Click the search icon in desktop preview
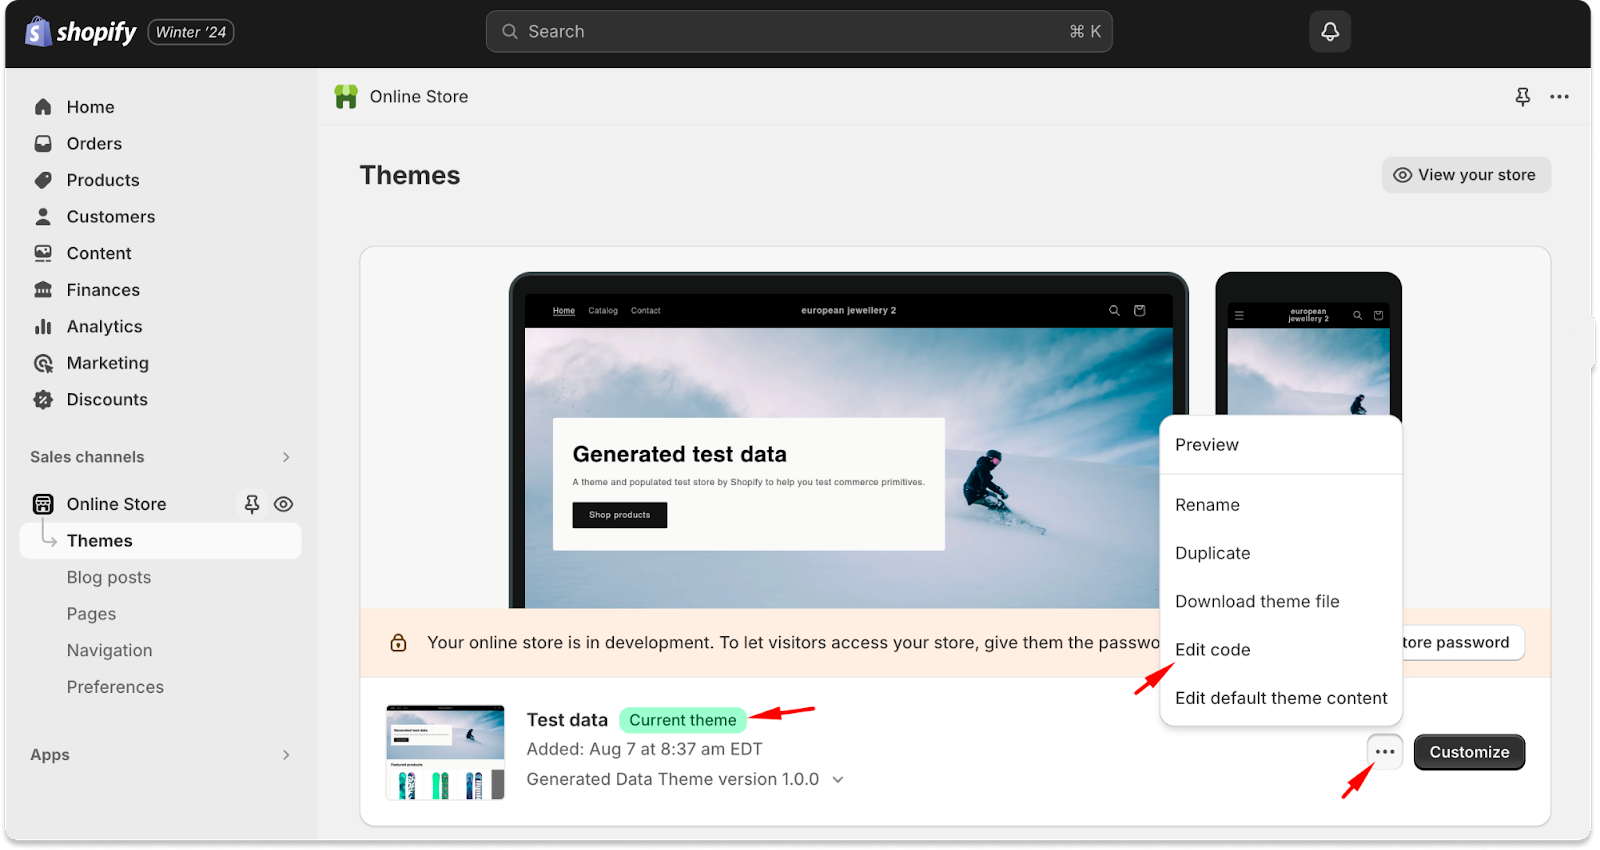 click(1114, 311)
